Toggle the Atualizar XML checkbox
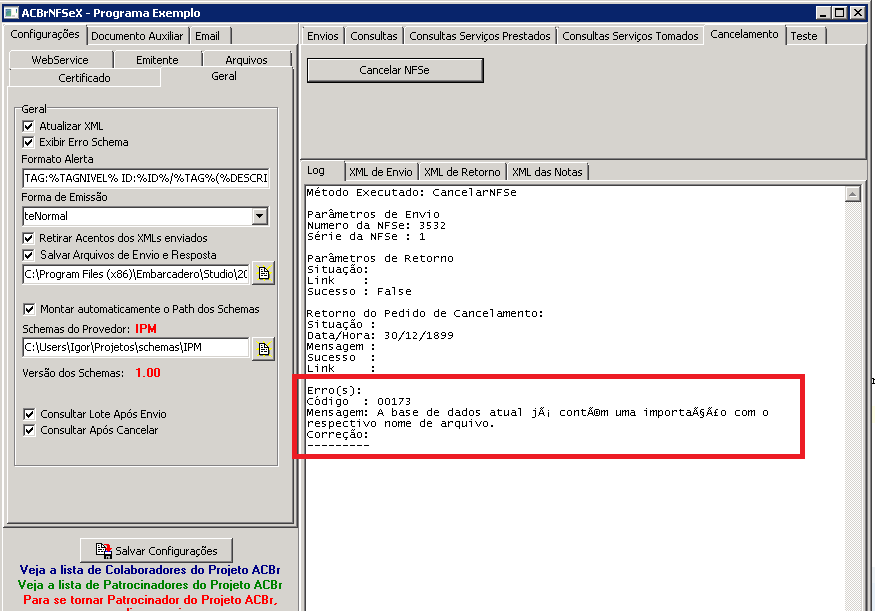The height and width of the screenshot is (611, 875). coord(28,126)
